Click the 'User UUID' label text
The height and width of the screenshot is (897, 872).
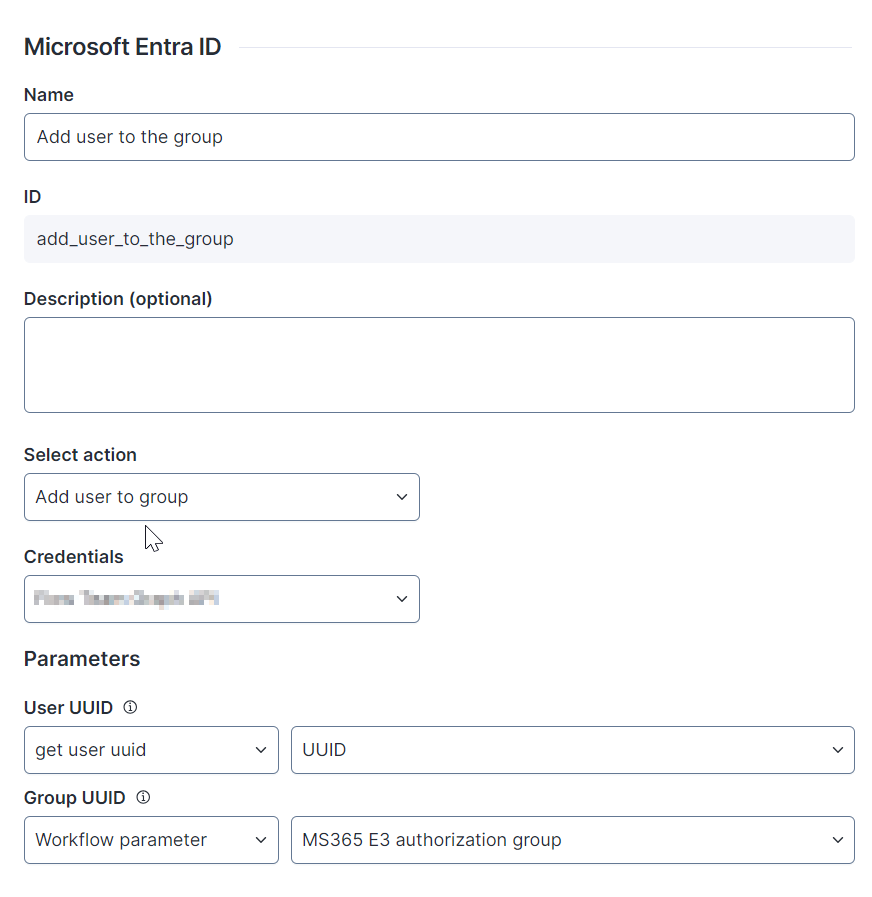(x=68, y=708)
